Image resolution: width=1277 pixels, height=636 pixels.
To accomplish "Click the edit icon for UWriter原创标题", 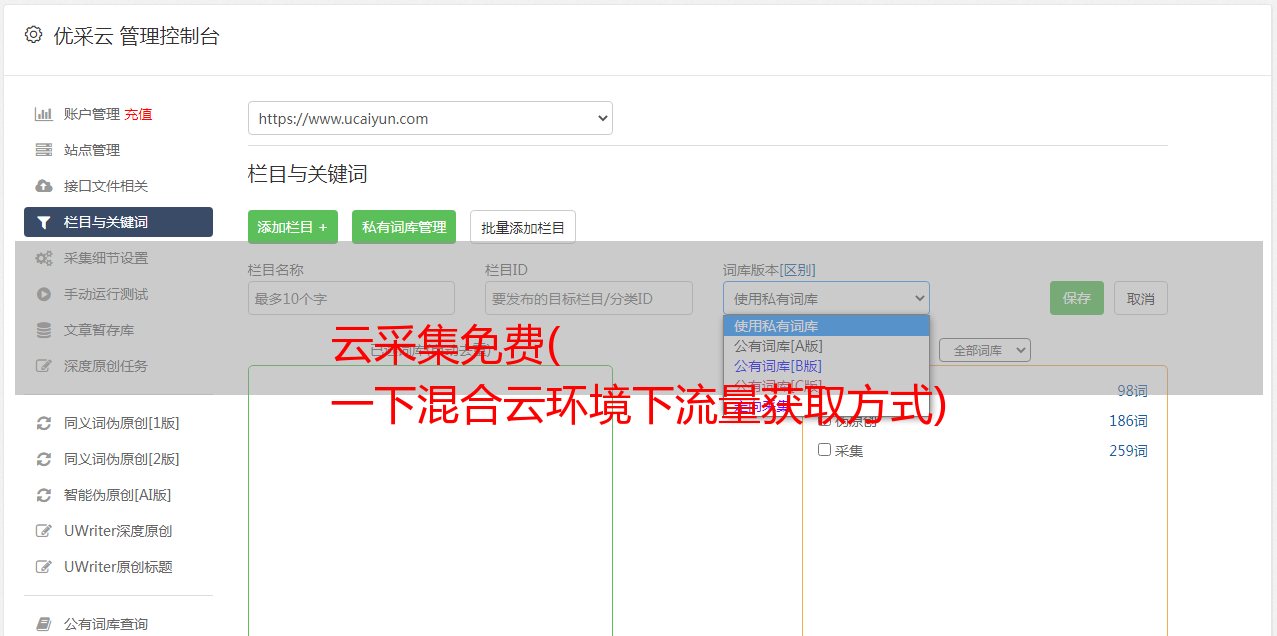I will click(44, 567).
